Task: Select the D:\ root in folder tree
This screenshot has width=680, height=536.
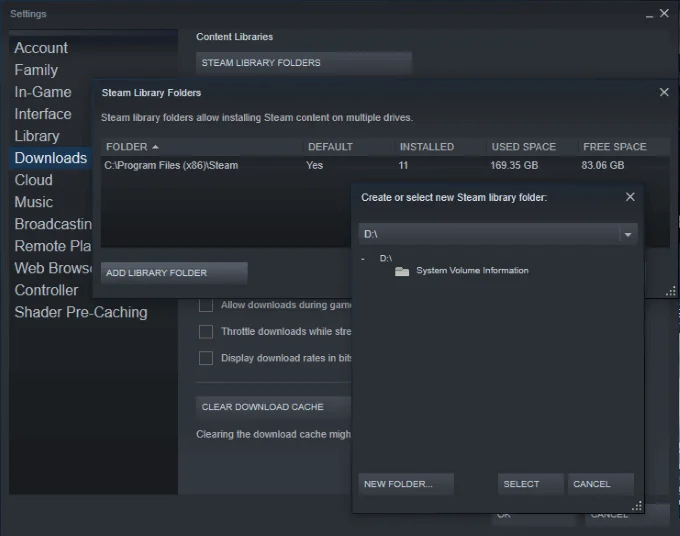Action: (386, 258)
